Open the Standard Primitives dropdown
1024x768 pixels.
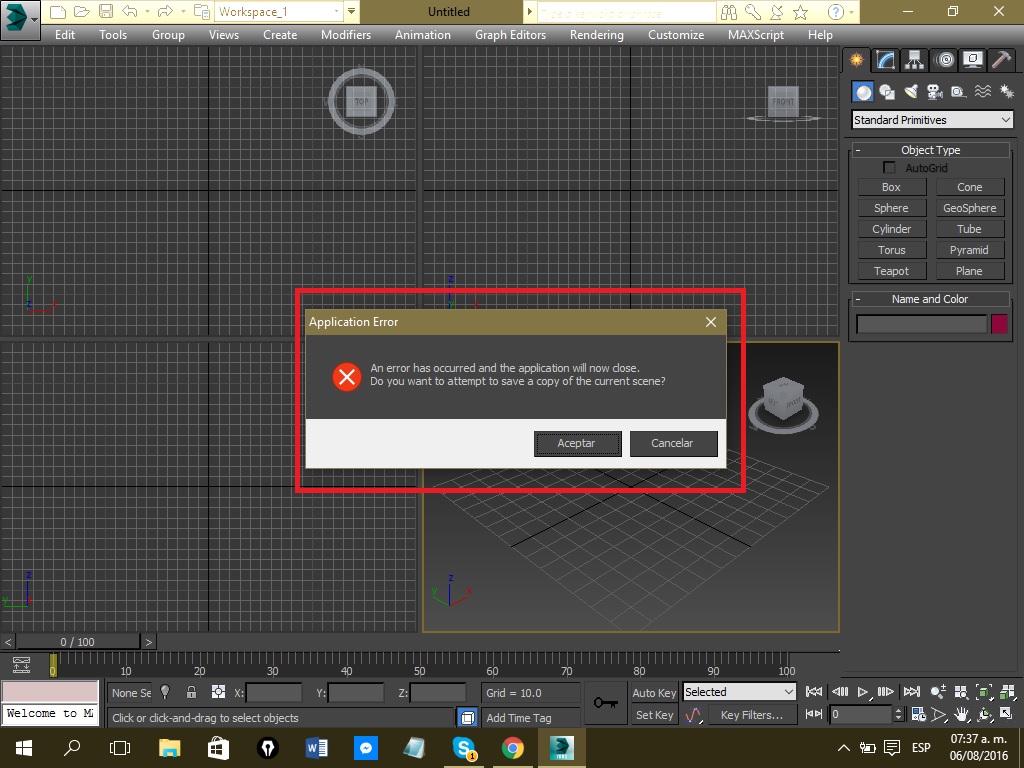[x=933, y=120]
